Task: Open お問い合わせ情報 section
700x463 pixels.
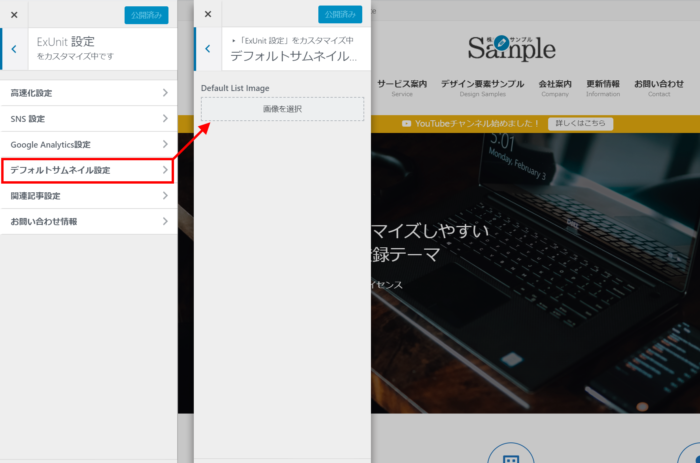Action: tap(89, 221)
